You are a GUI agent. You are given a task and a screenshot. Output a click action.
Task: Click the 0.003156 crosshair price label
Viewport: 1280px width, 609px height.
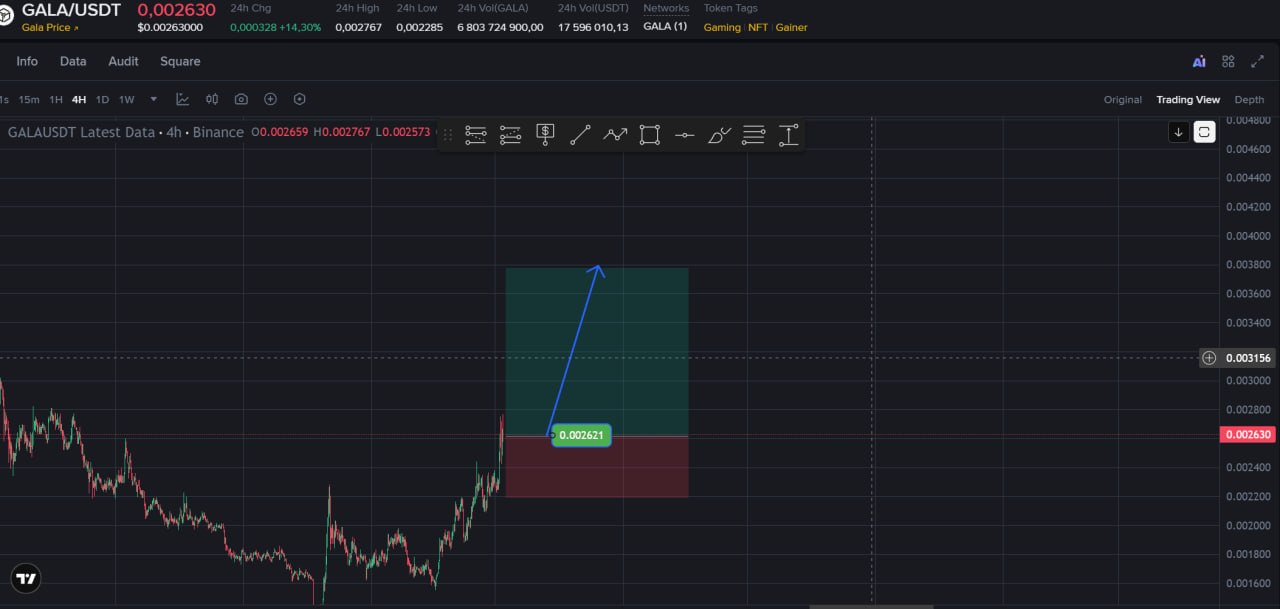[1248, 358]
